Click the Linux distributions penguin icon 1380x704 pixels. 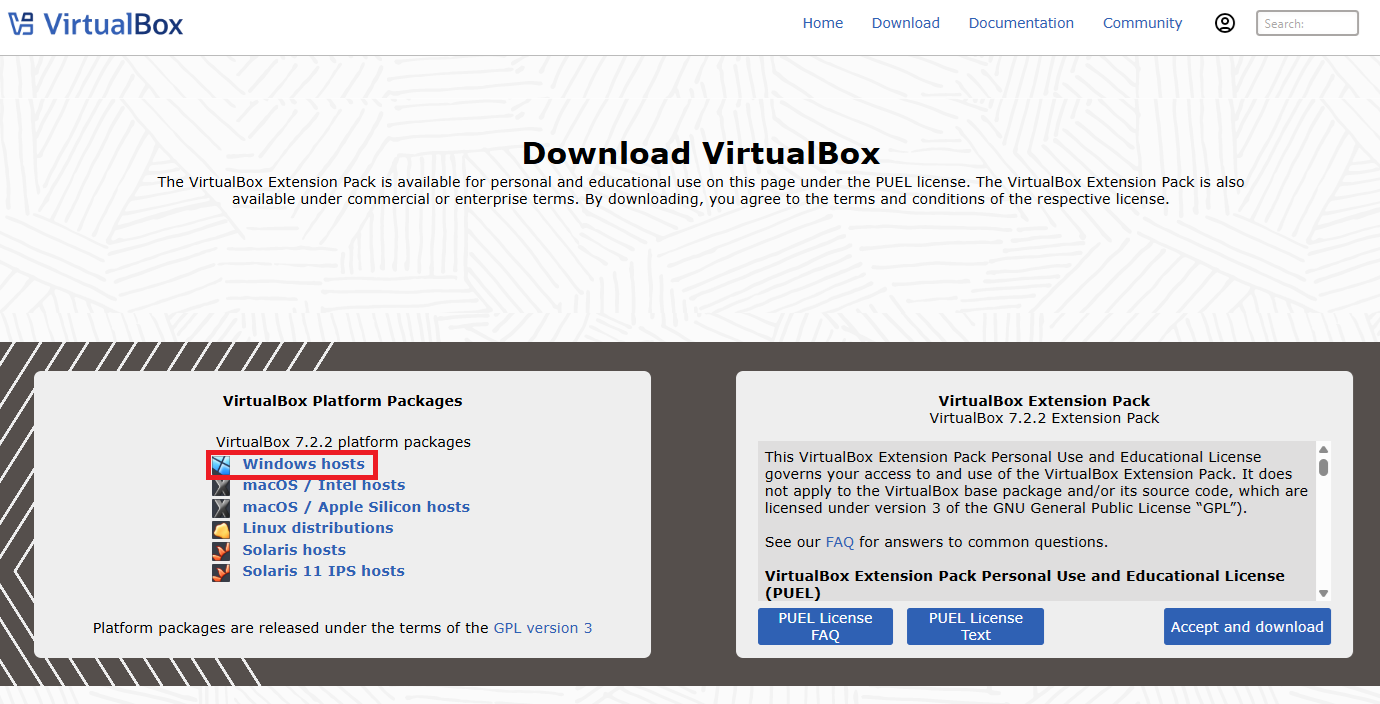(221, 529)
